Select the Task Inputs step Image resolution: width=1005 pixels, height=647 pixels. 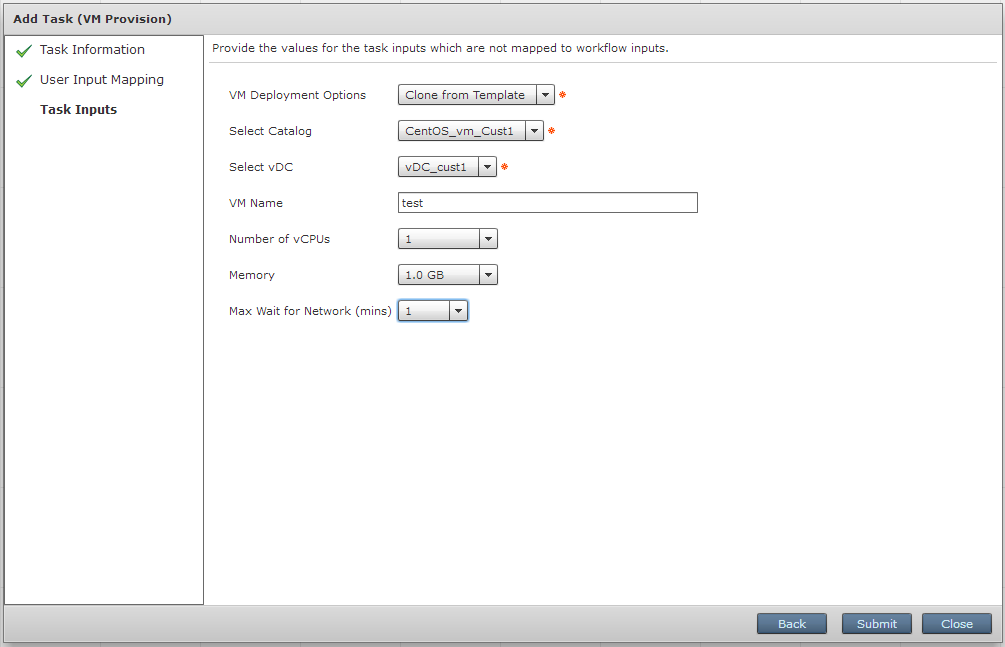(x=78, y=109)
